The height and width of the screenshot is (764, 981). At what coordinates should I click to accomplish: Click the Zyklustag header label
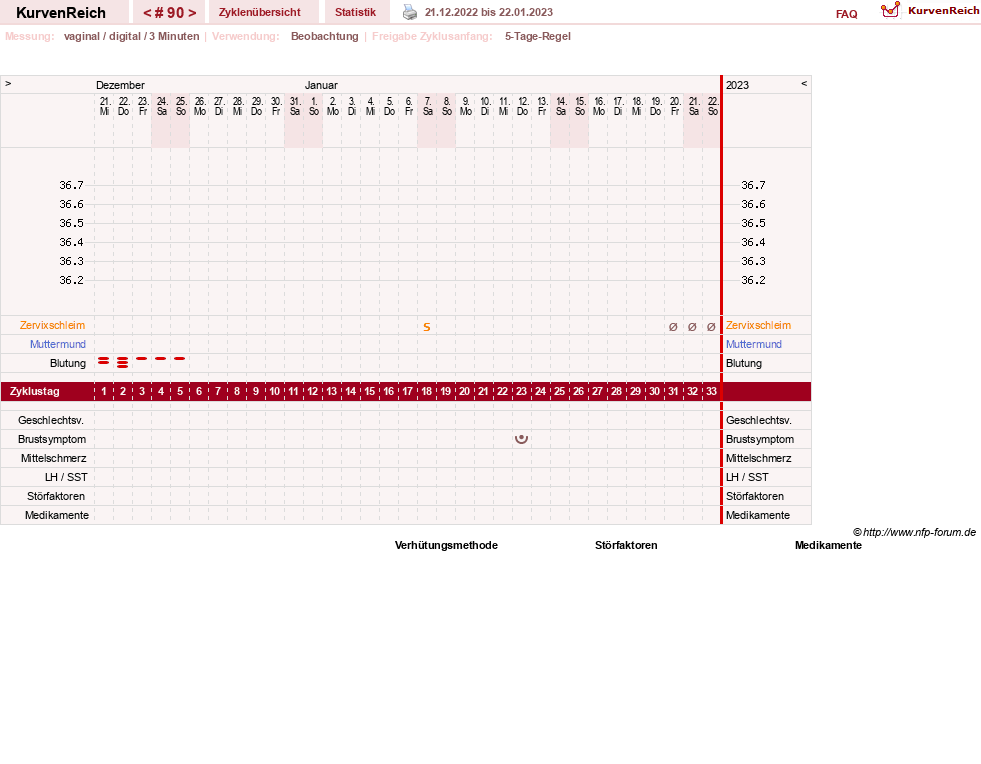click(34, 391)
